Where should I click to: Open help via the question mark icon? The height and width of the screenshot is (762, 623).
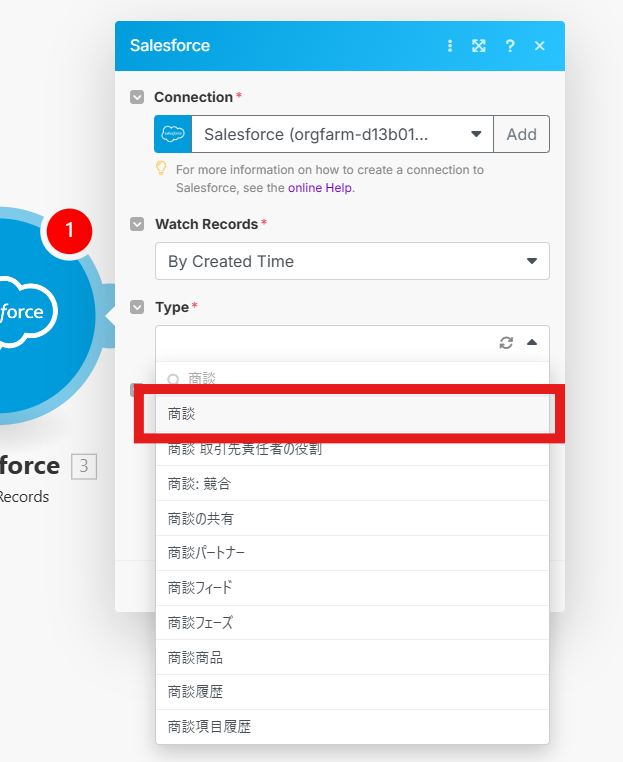click(510, 46)
